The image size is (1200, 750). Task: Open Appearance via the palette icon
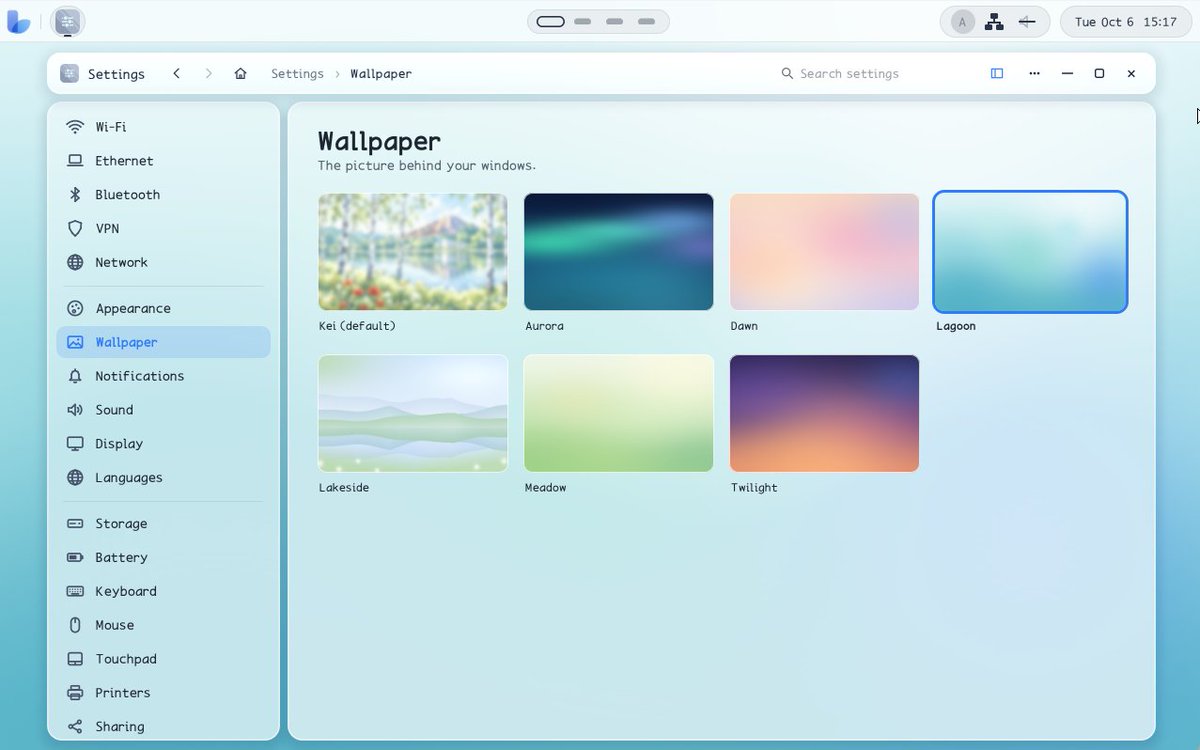(x=75, y=309)
